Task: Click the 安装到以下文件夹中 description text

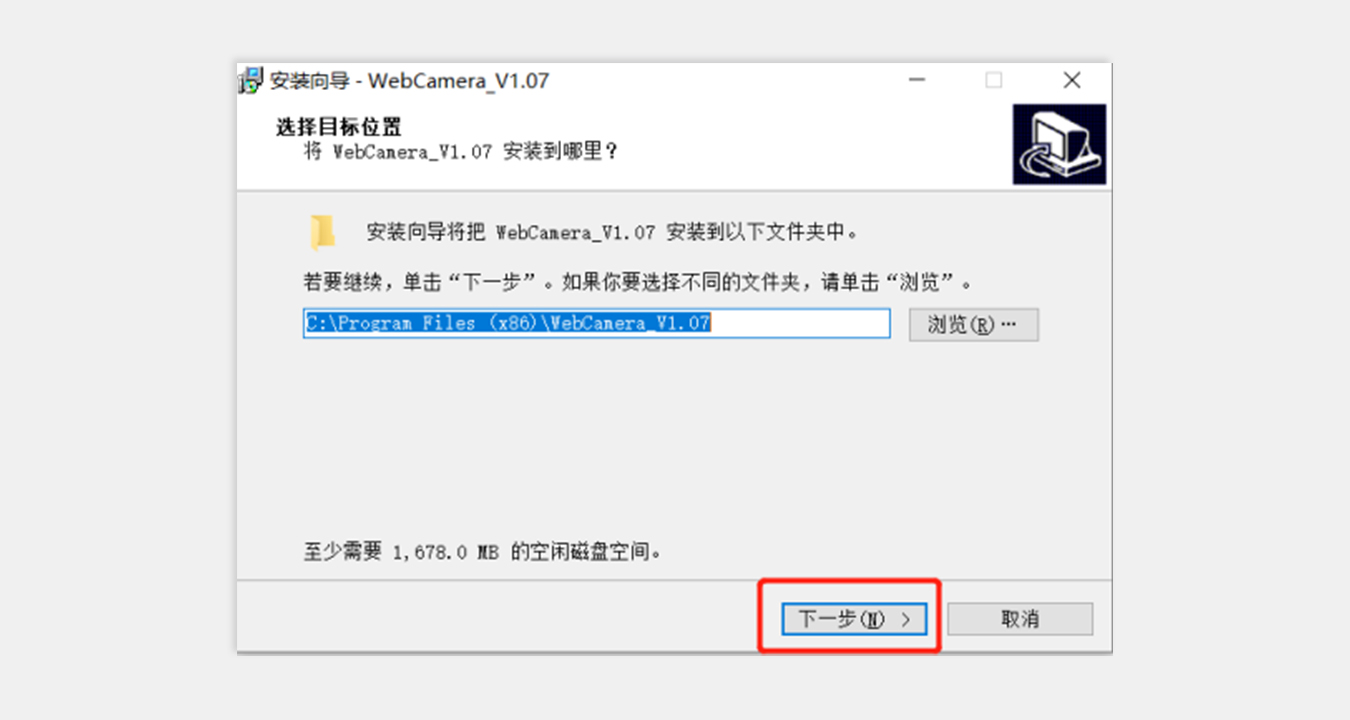Action: tap(612, 232)
